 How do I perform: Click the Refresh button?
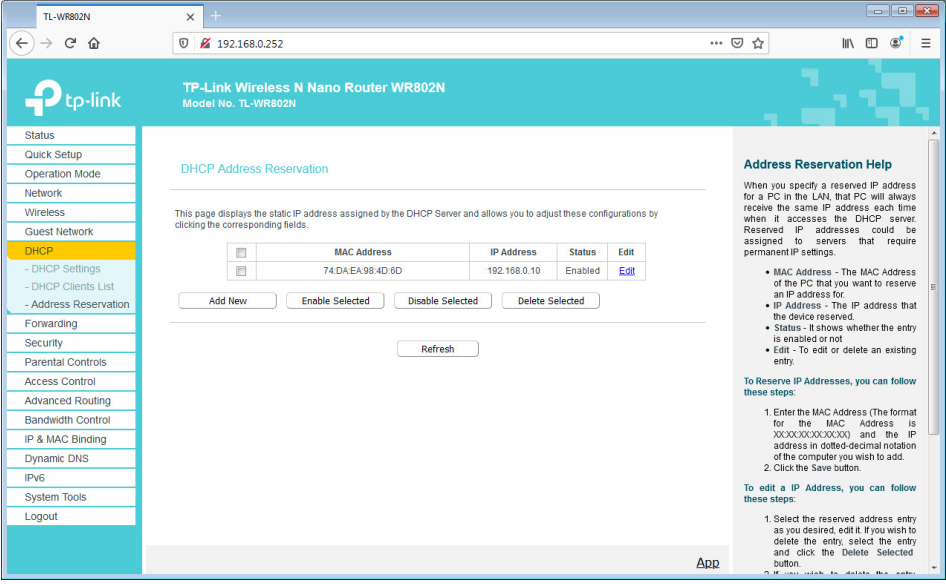tap(438, 349)
